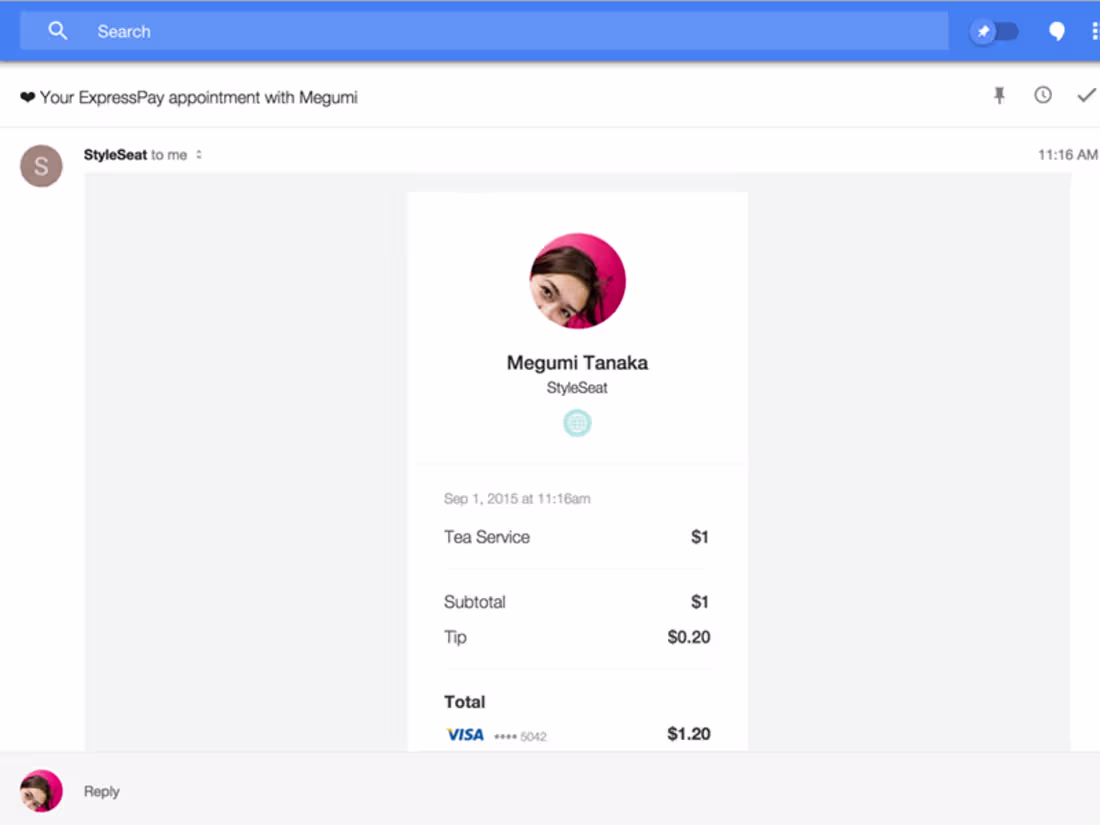Click the receipt date 'Sep 1, 2015 at 11:16am'

[517, 499]
